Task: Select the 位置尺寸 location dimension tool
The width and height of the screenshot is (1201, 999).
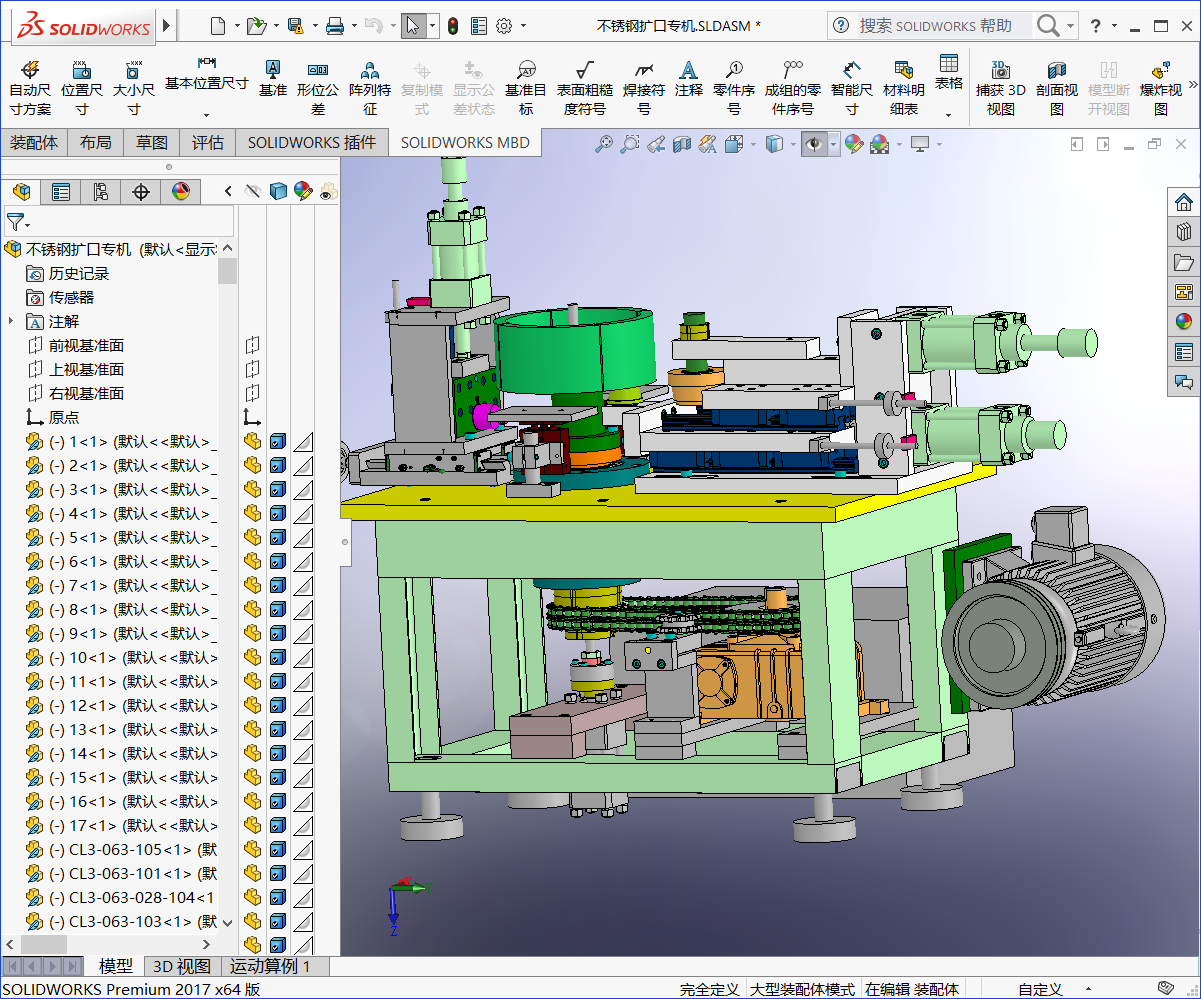Action: click(82, 88)
